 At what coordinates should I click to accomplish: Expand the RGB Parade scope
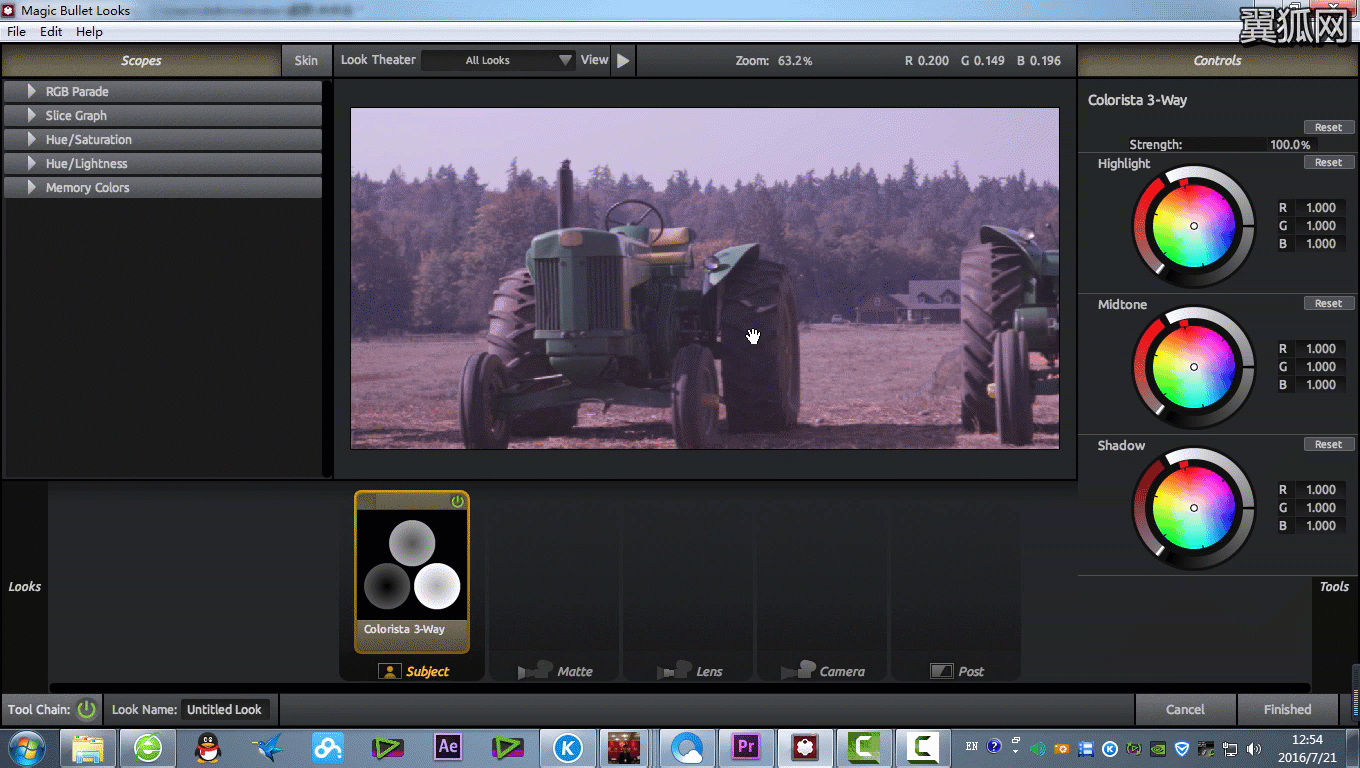tap(163, 91)
